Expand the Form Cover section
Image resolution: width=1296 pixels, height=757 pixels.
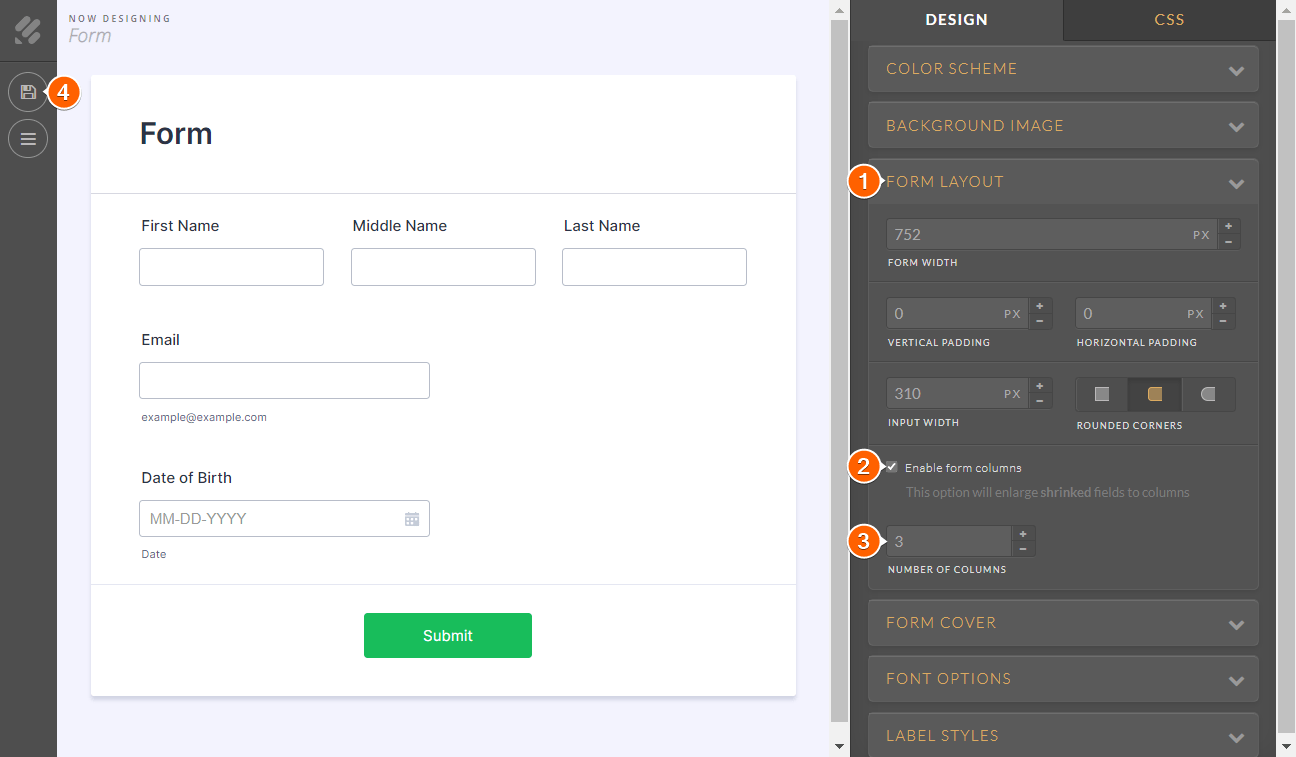pyautogui.click(x=1063, y=623)
